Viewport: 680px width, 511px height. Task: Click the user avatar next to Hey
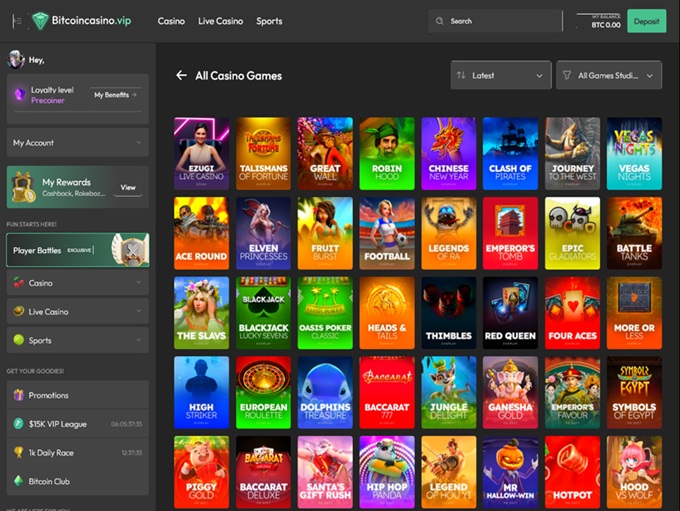[x=16, y=60]
